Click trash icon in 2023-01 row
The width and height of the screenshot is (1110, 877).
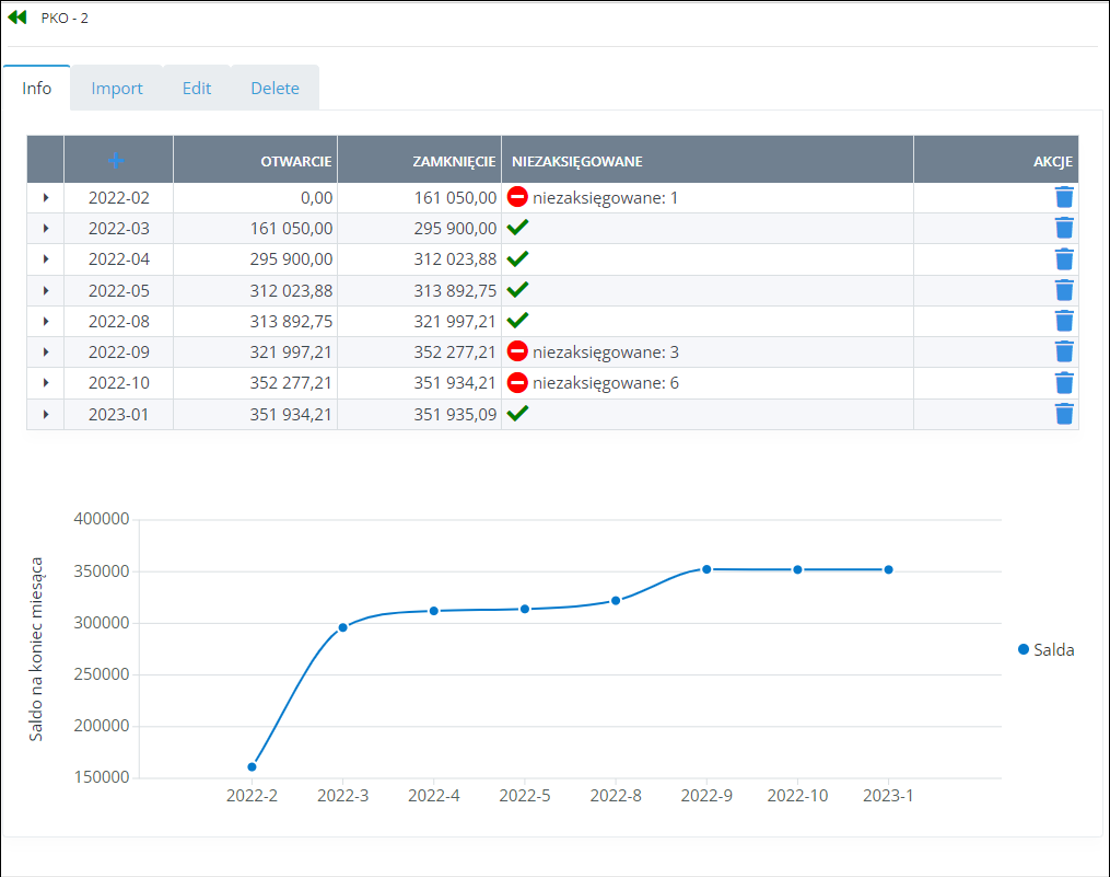(x=1065, y=414)
